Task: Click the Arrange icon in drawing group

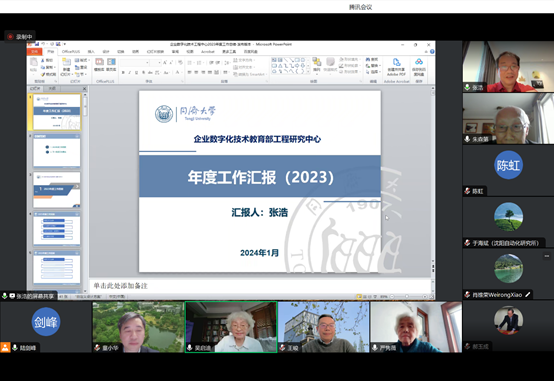Action: click(x=317, y=65)
